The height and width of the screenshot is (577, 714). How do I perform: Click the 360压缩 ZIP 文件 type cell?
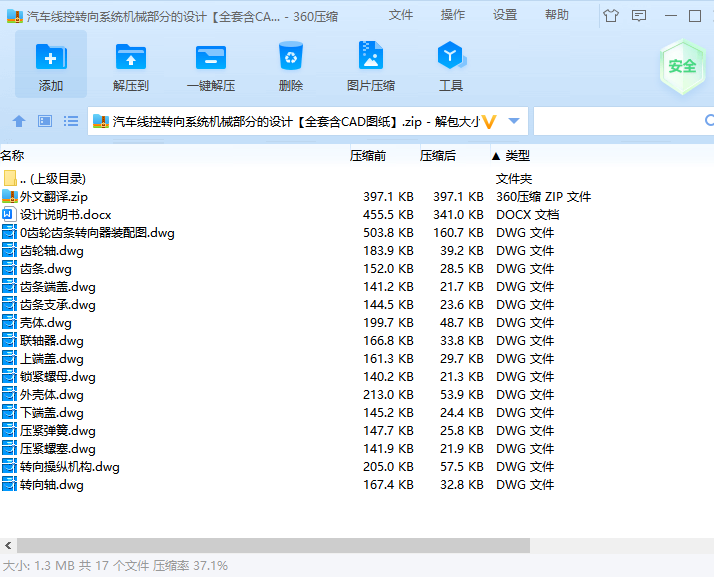coord(543,196)
